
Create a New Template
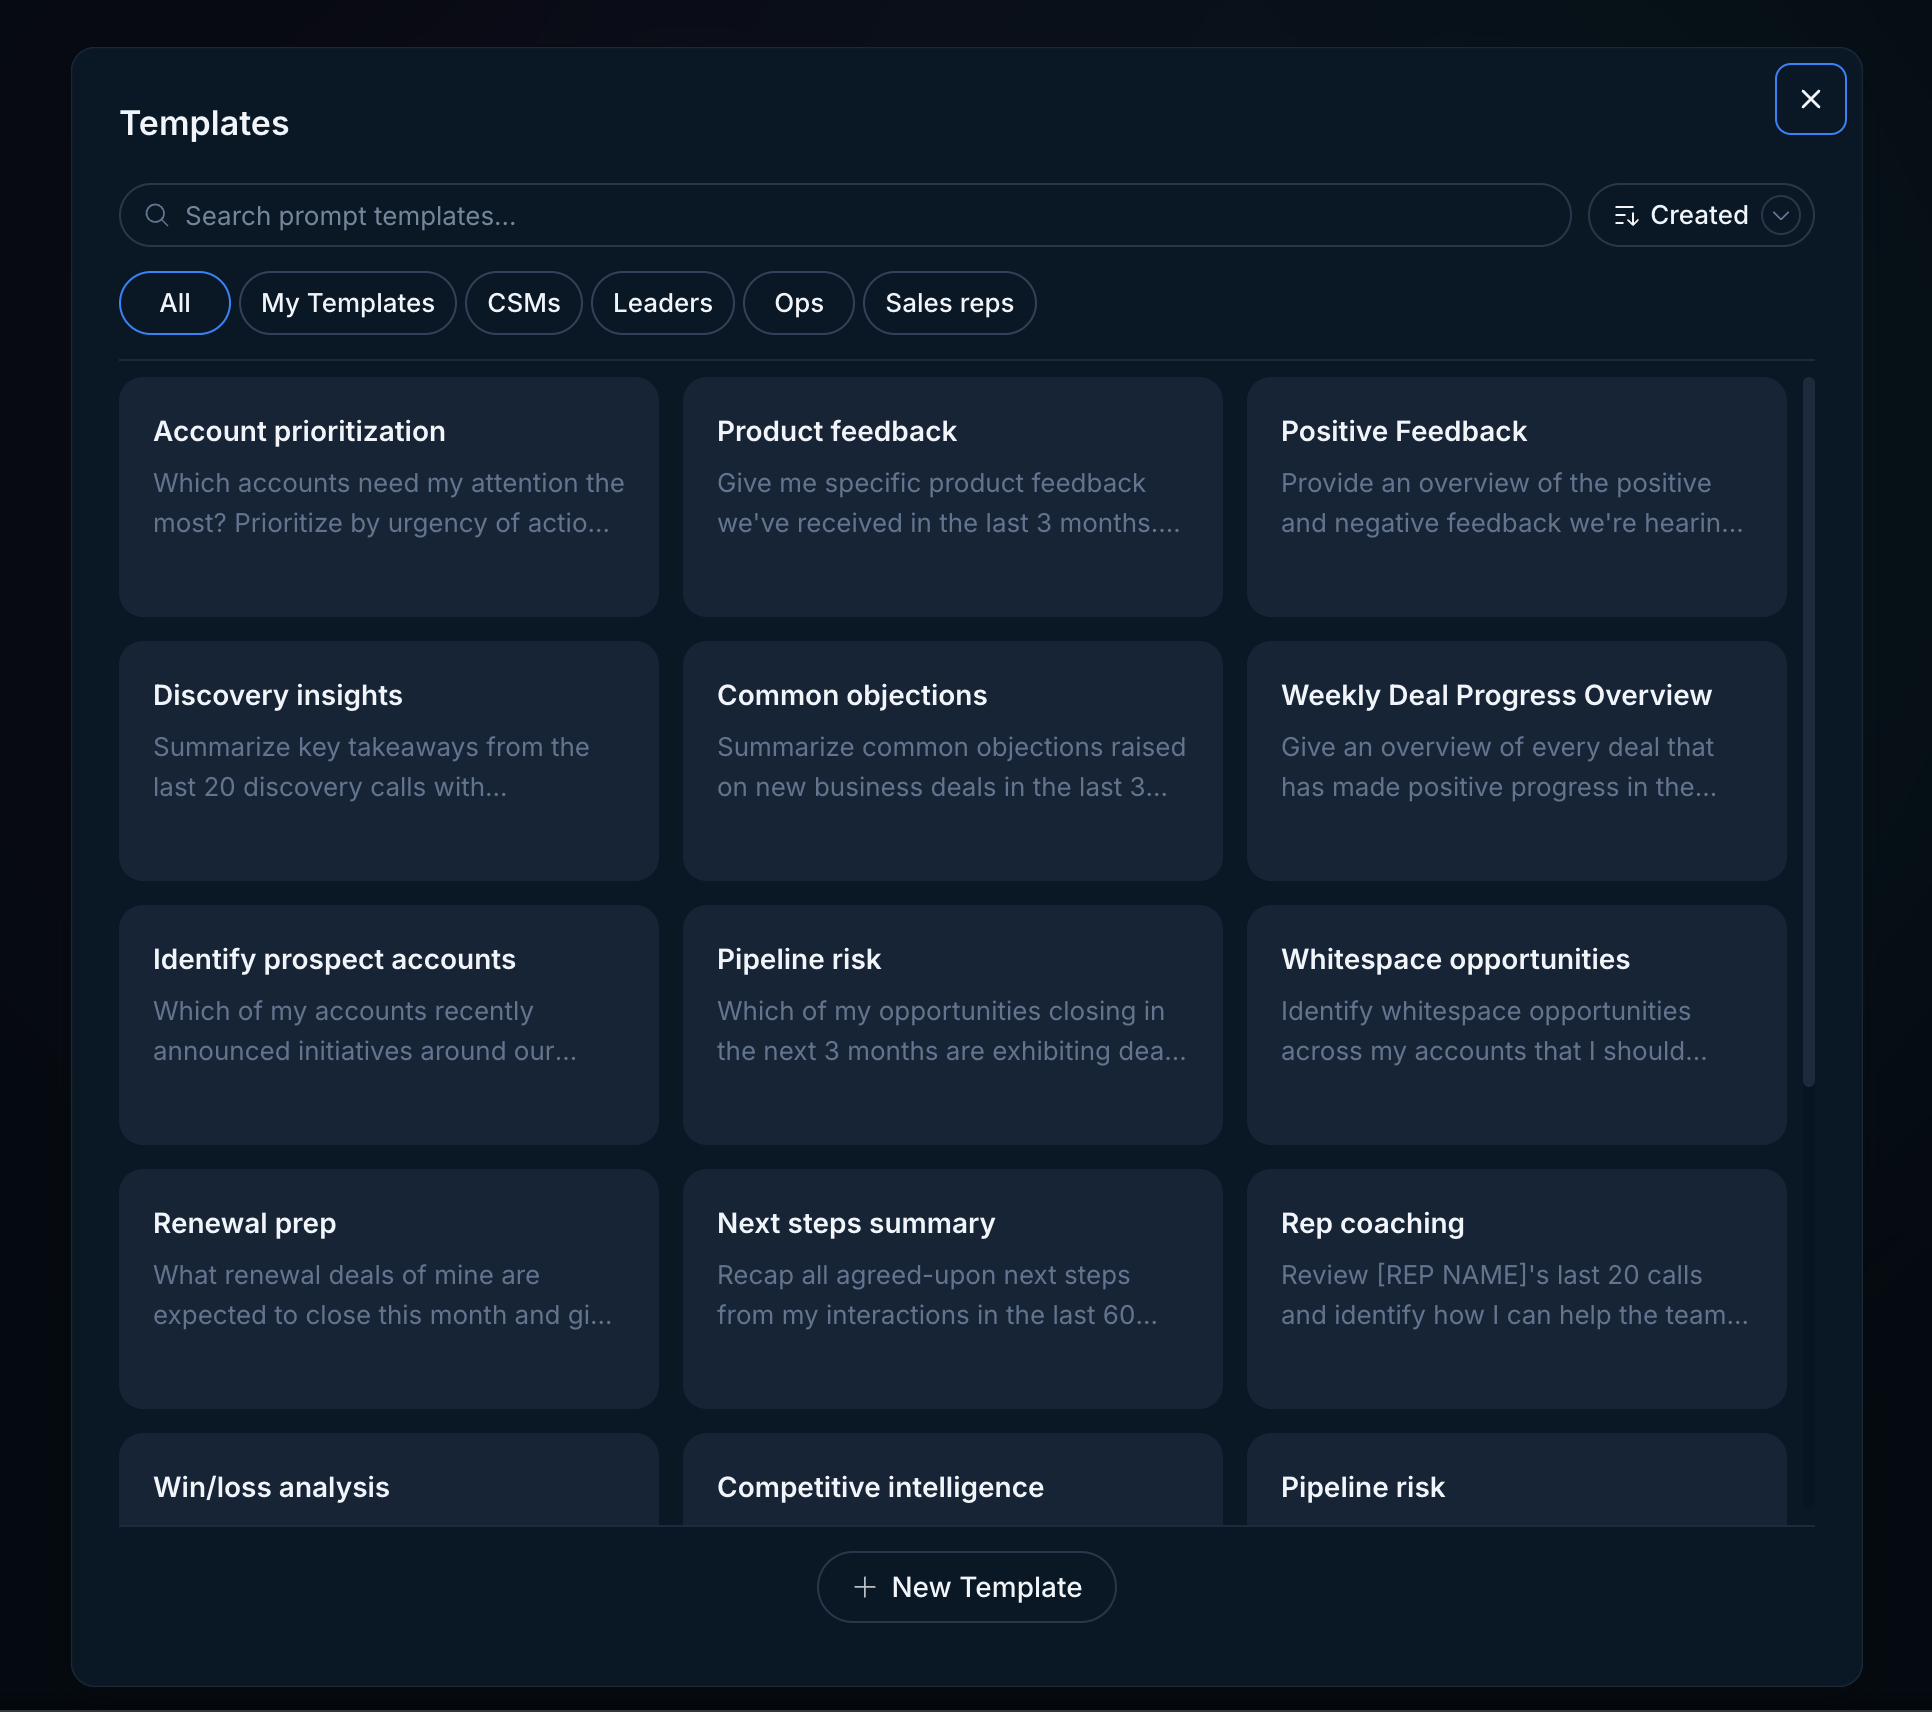click(967, 1587)
